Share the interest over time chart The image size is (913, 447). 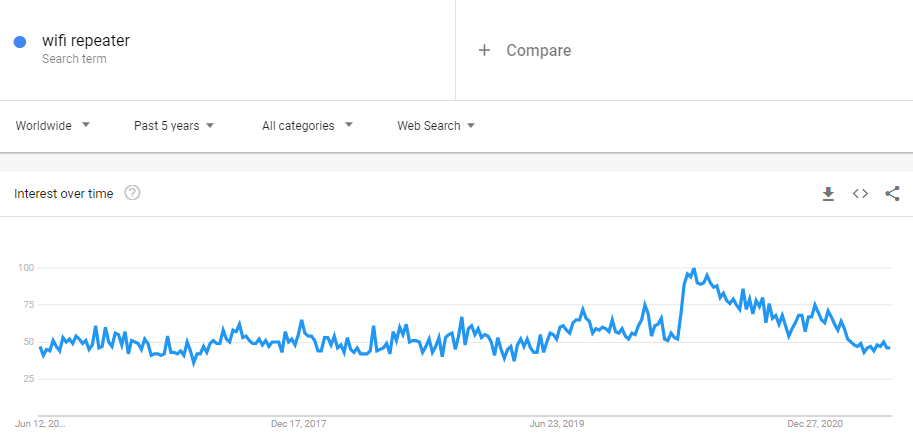892,194
